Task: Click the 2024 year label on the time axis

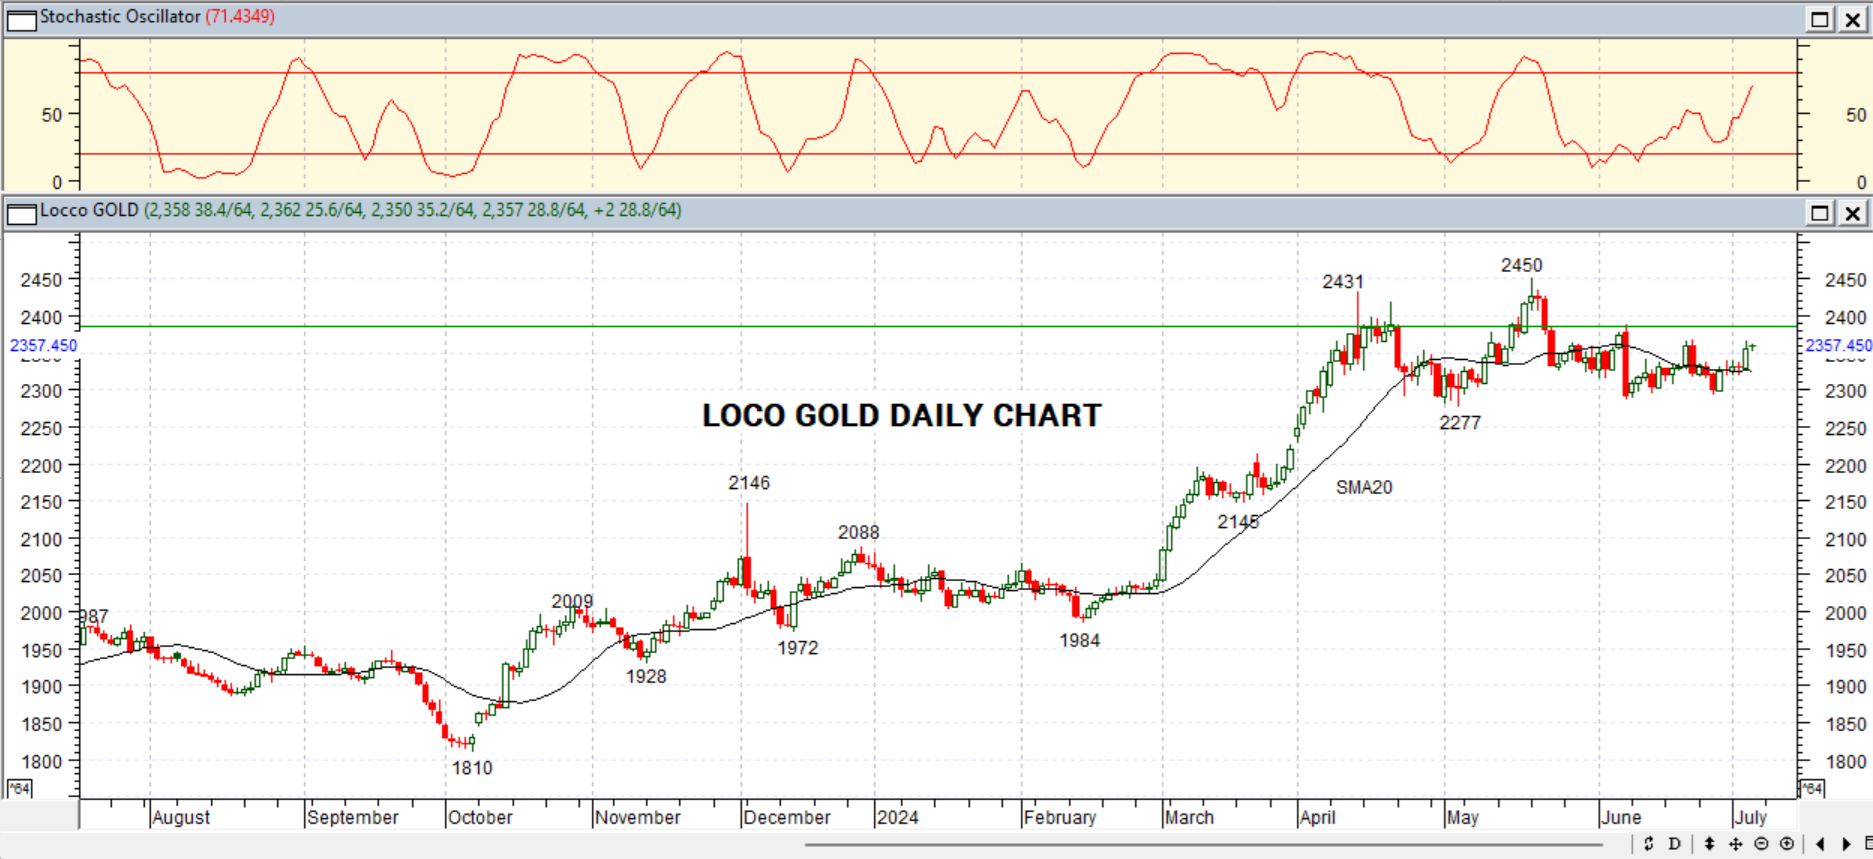Action: pyautogui.click(x=897, y=817)
